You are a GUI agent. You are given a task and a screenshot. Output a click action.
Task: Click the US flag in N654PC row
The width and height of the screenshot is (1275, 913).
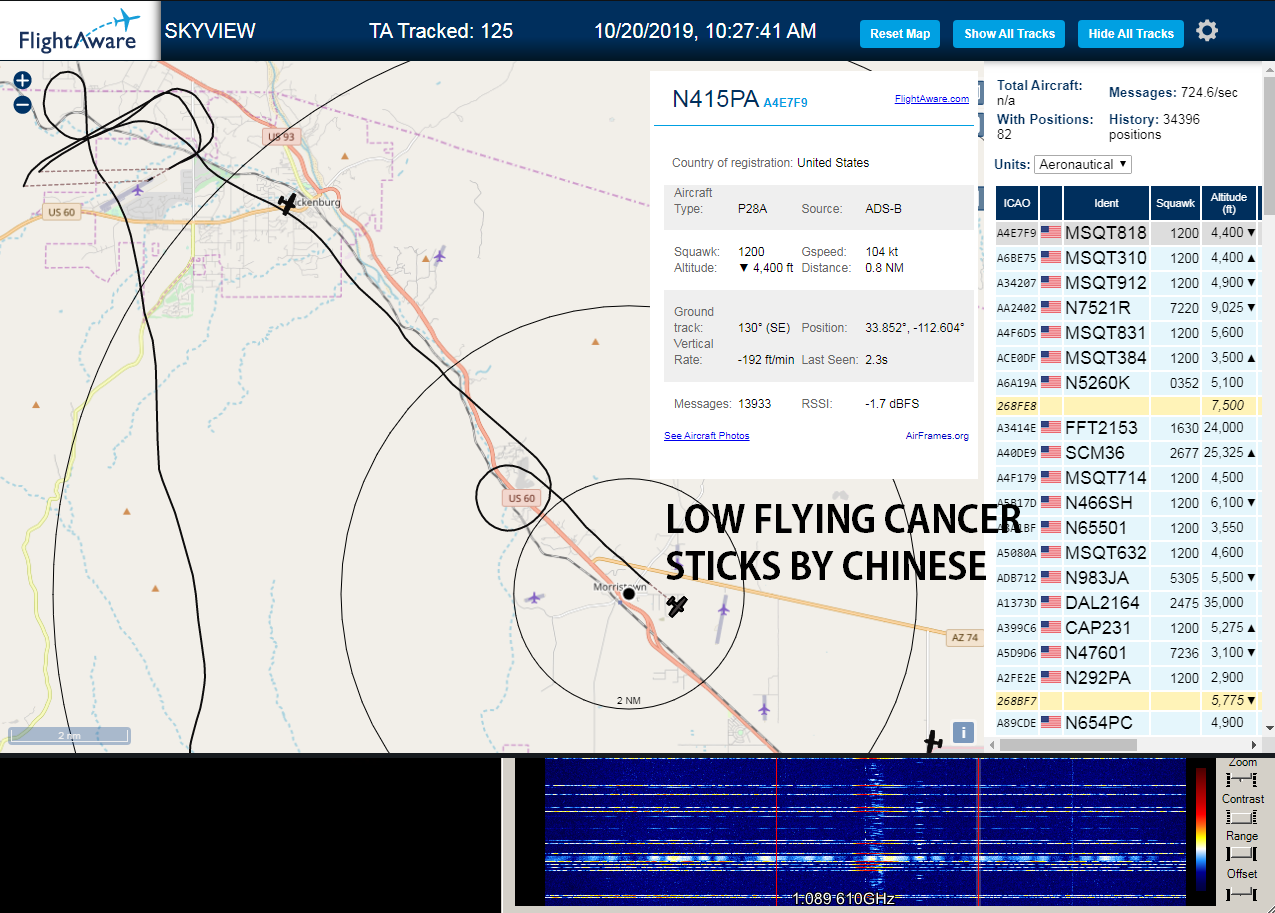1051,723
